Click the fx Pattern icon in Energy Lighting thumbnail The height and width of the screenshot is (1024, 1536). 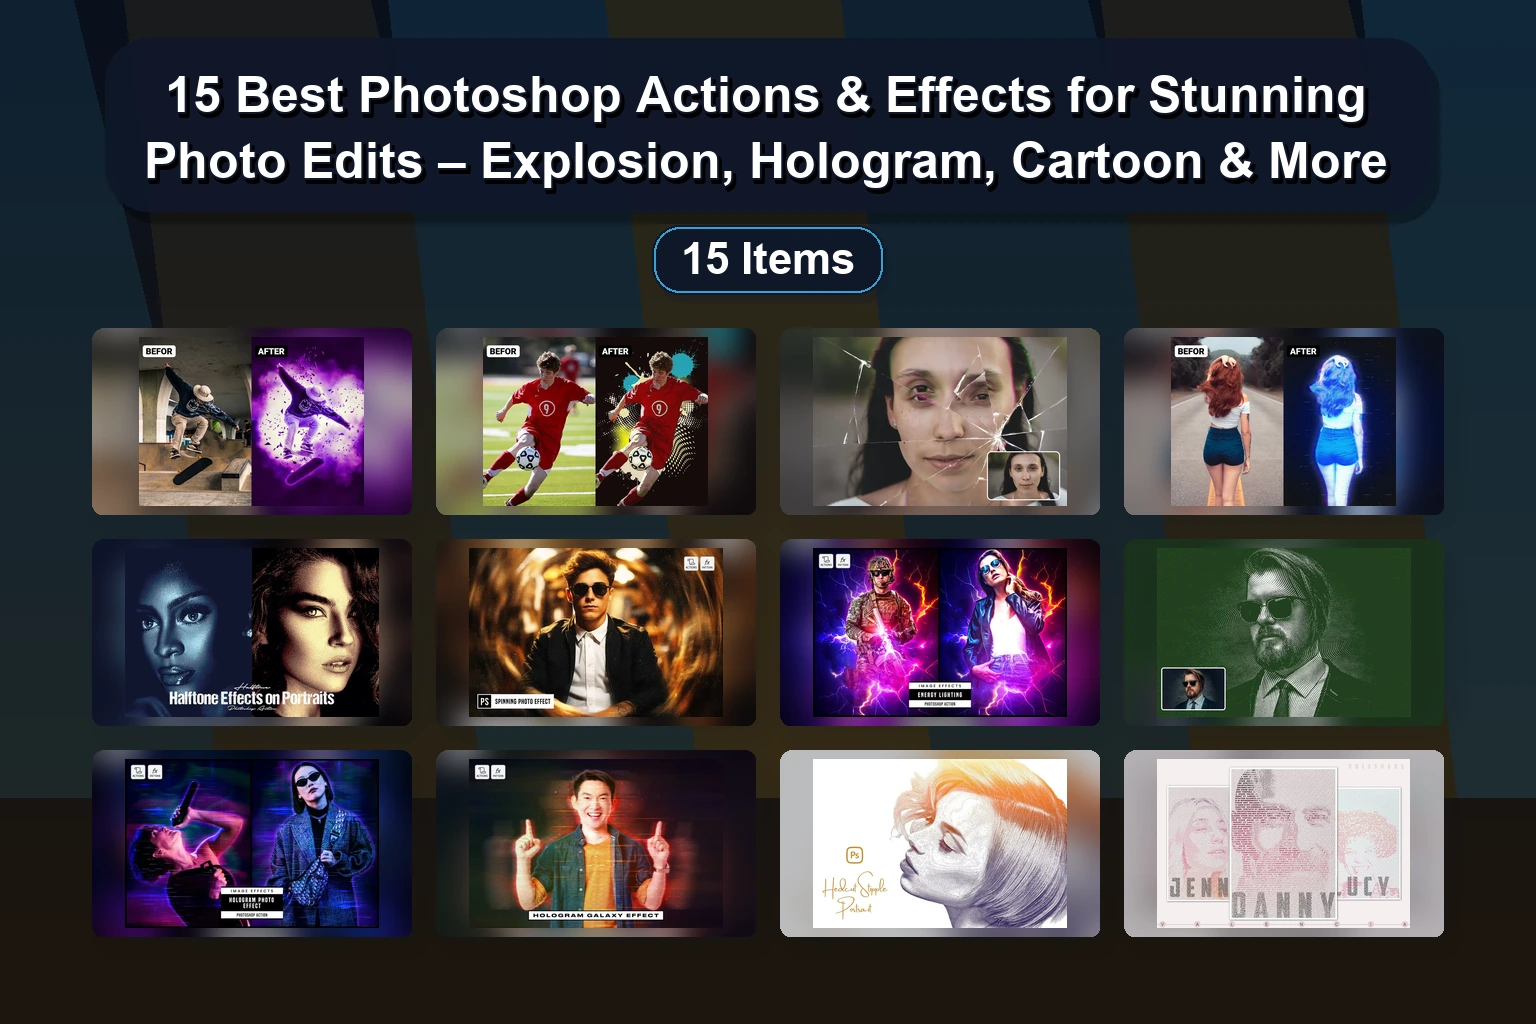point(843,561)
